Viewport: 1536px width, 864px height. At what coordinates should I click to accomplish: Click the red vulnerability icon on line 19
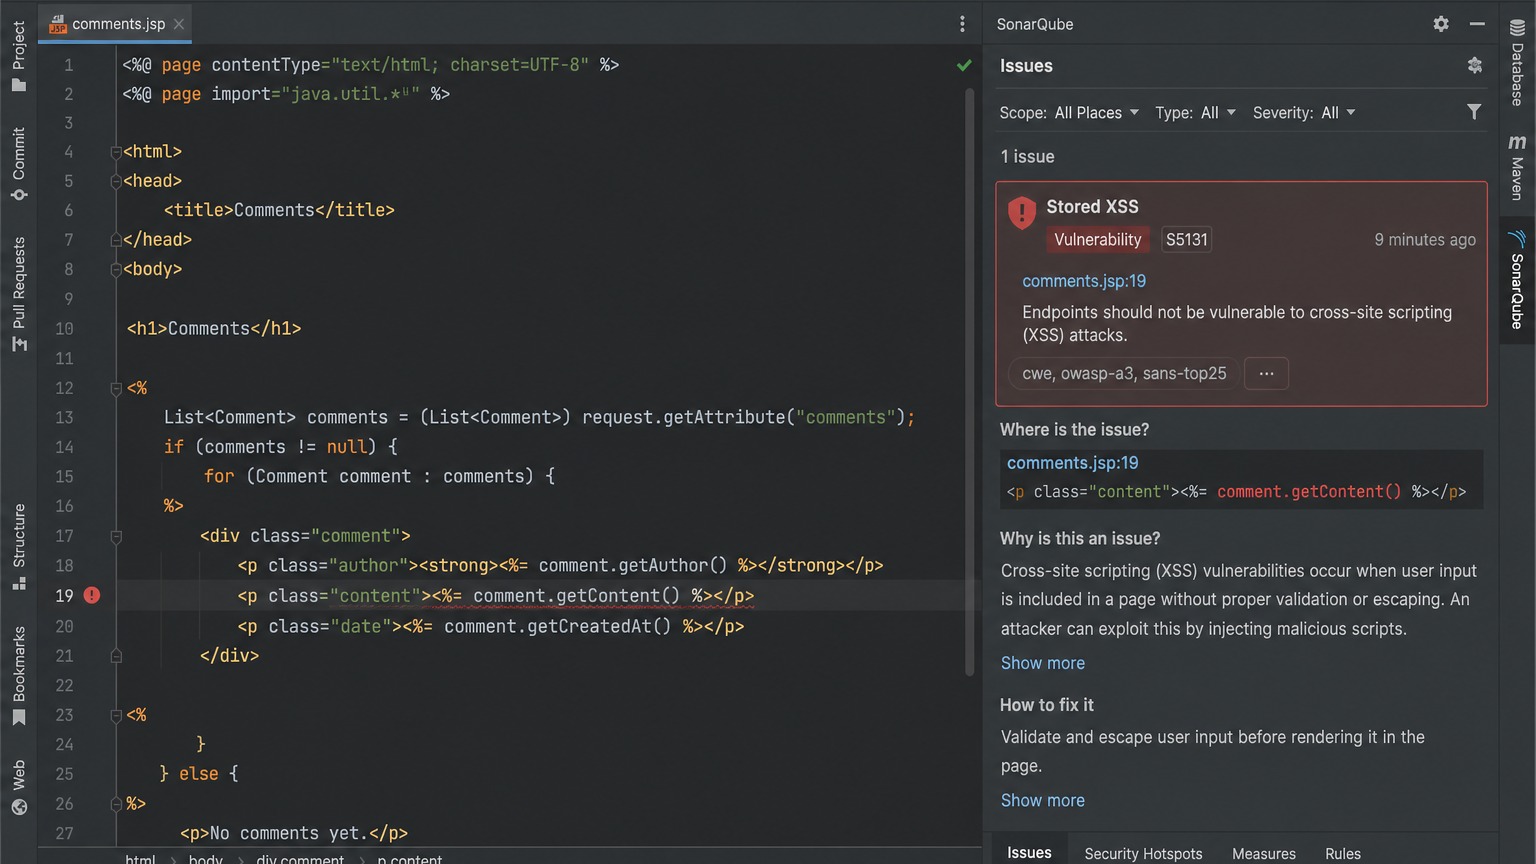pyautogui.click(x=92, y=595)
